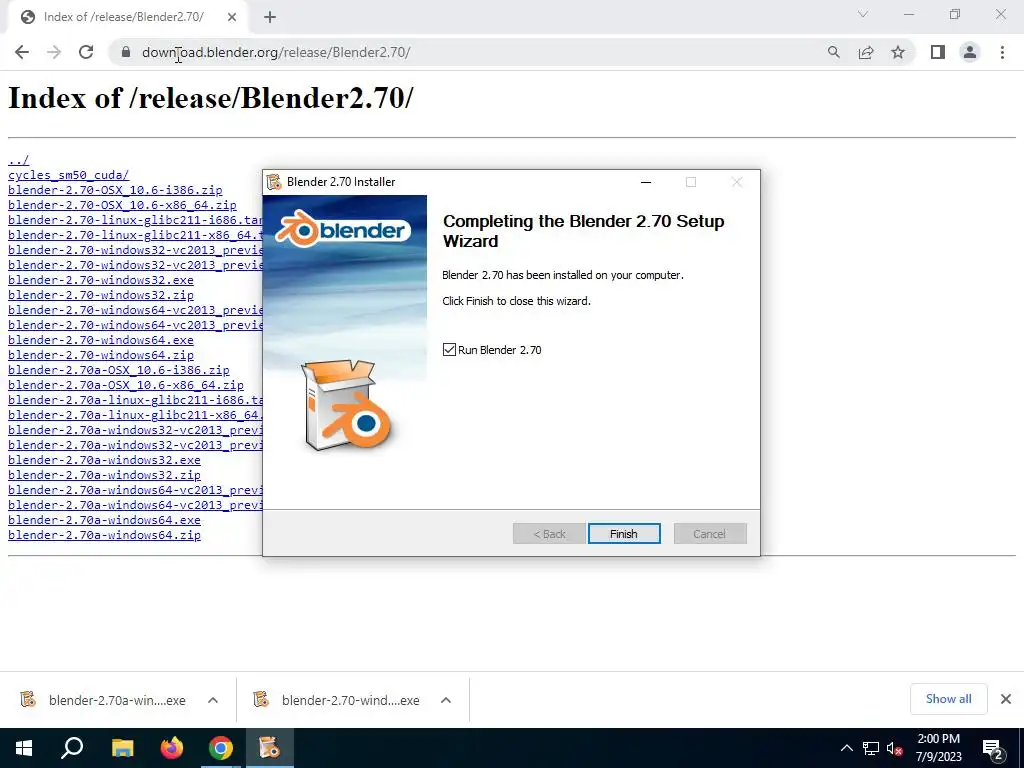This screenshot has width=1024, height=768.
Task: Switch to Chrome in the taskbar
Action: [x=221, y=748]
